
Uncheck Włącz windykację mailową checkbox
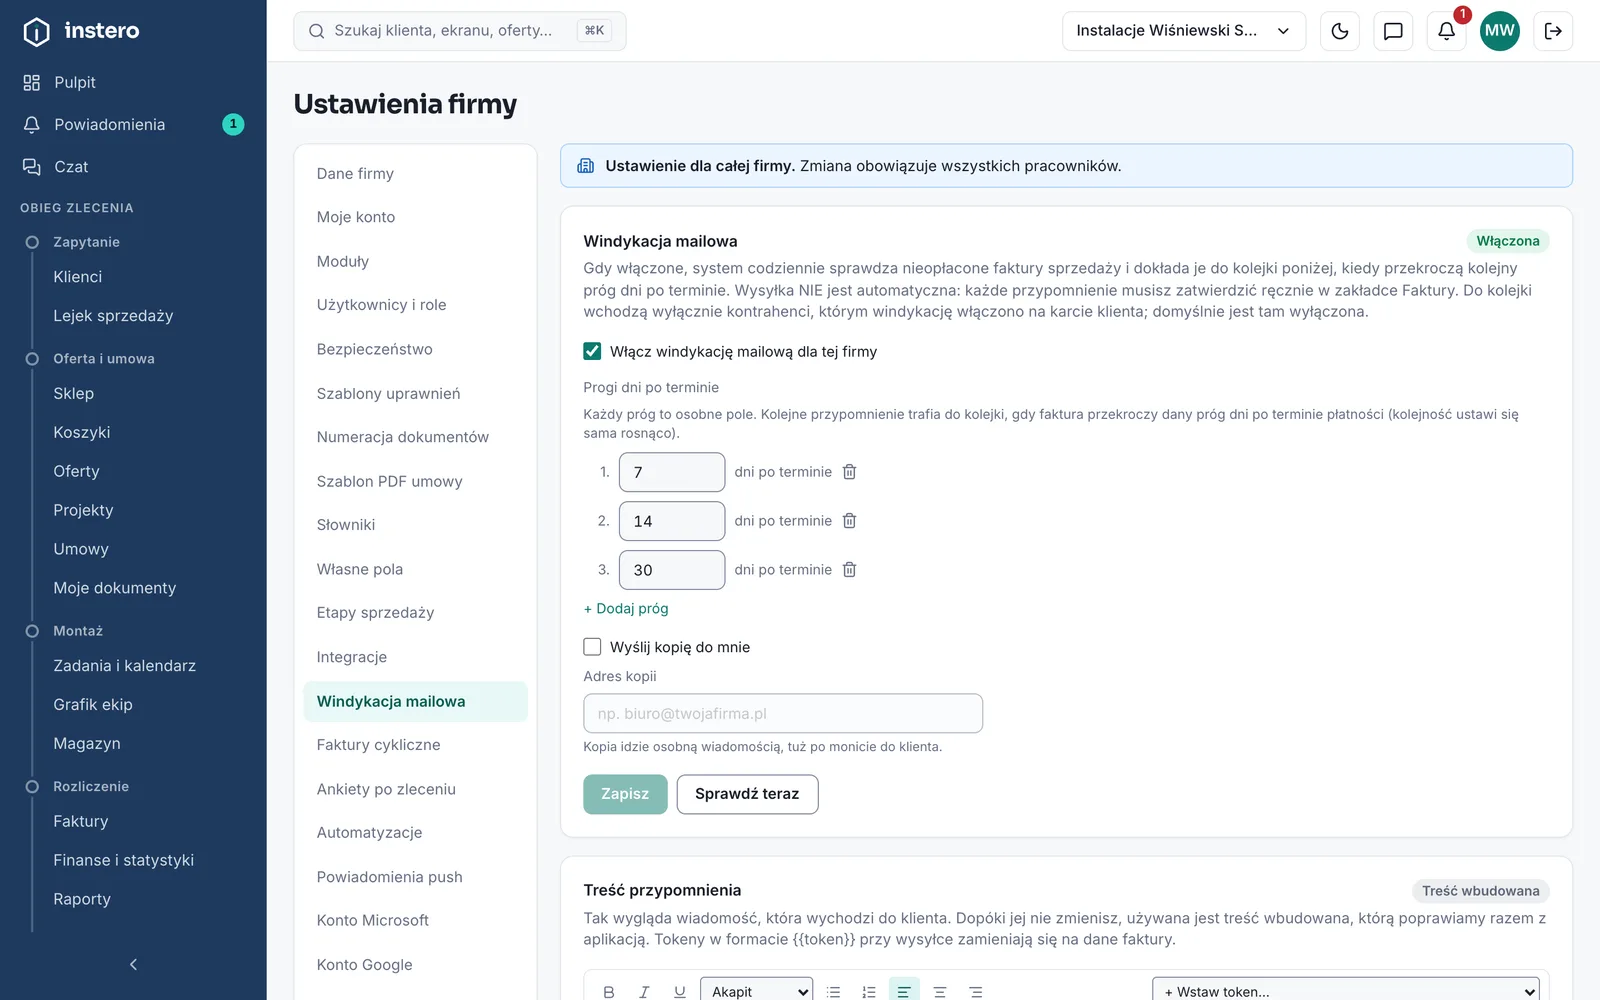point(592,351)
